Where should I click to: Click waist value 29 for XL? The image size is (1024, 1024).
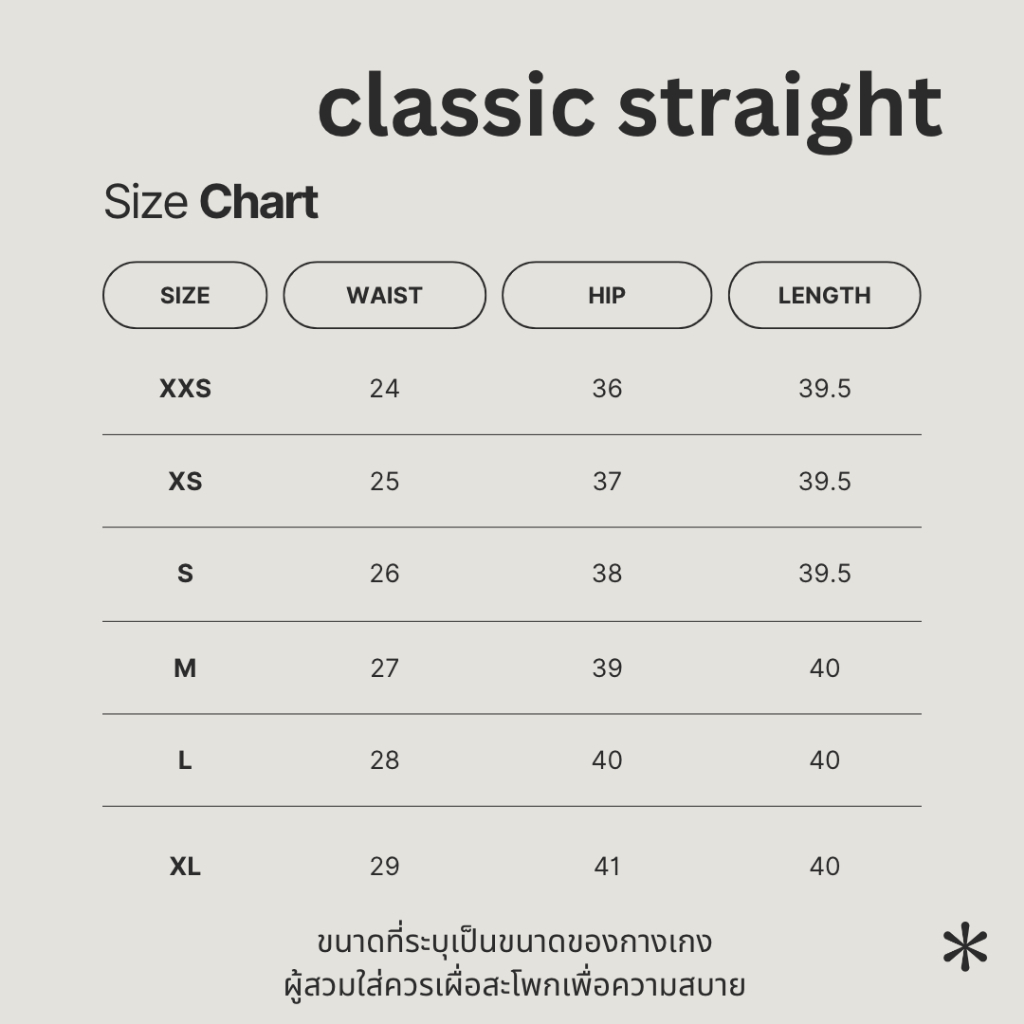tap(385, 867)
